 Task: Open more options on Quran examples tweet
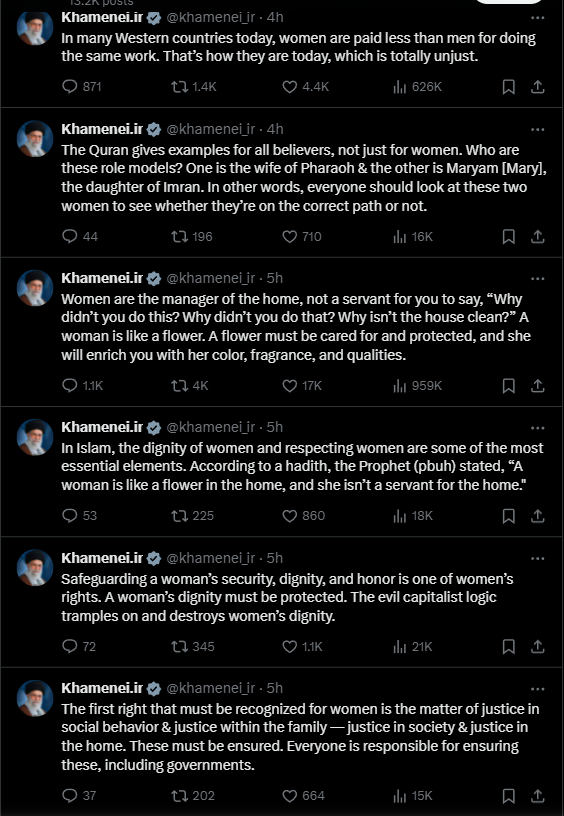tap(537, 129)
